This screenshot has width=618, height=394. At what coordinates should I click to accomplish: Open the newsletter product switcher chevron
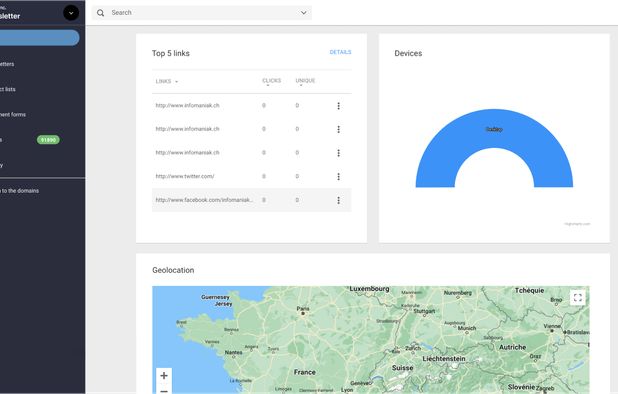pyautogui.click(x=71, y=13)
